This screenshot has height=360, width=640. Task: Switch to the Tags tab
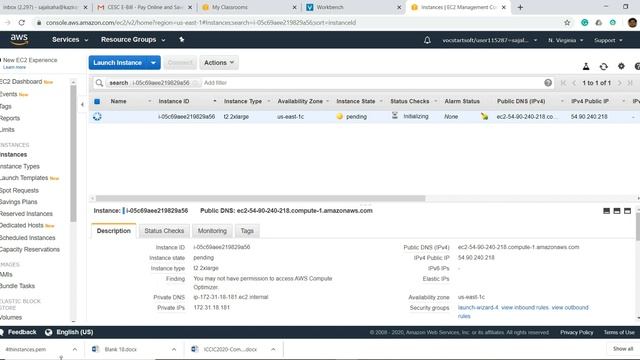pyautogui.click(x=247, y=231)
